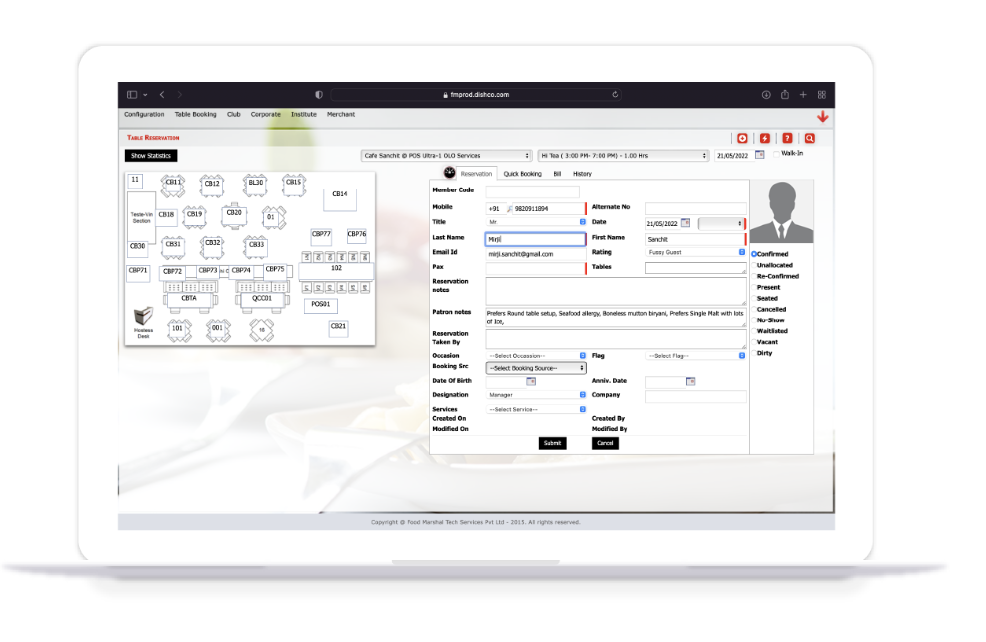Viewport: 986px width, 642px height.
Task: Open the Table Booking menu
Action: [195, 114]
